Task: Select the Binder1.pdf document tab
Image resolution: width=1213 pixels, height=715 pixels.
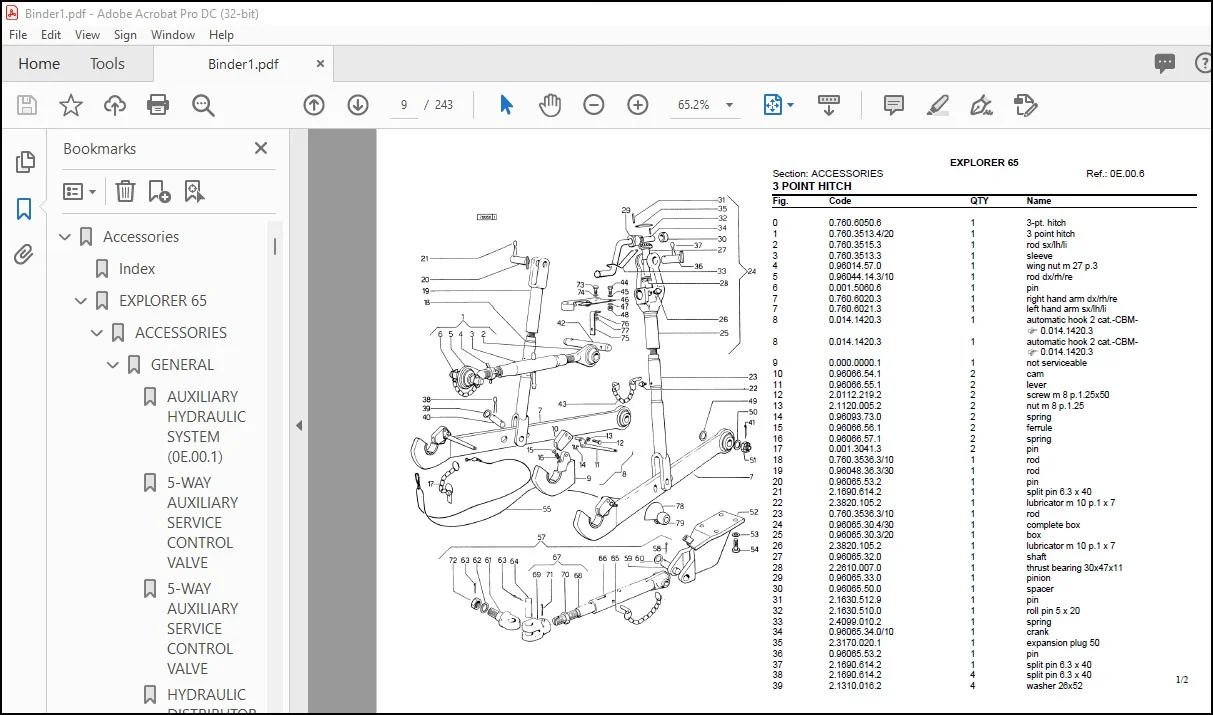Action: click(243, 64)
